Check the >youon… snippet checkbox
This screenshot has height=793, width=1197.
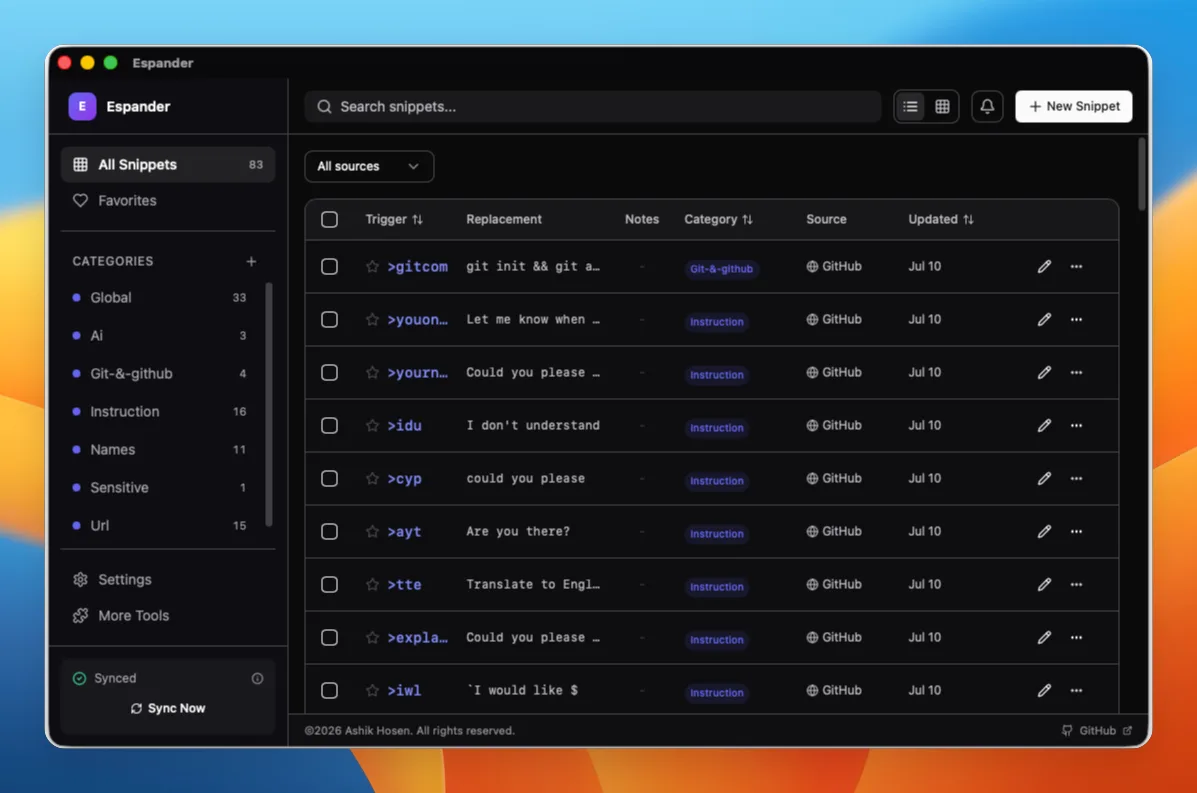pyautogui.click(x=329, y=320)
